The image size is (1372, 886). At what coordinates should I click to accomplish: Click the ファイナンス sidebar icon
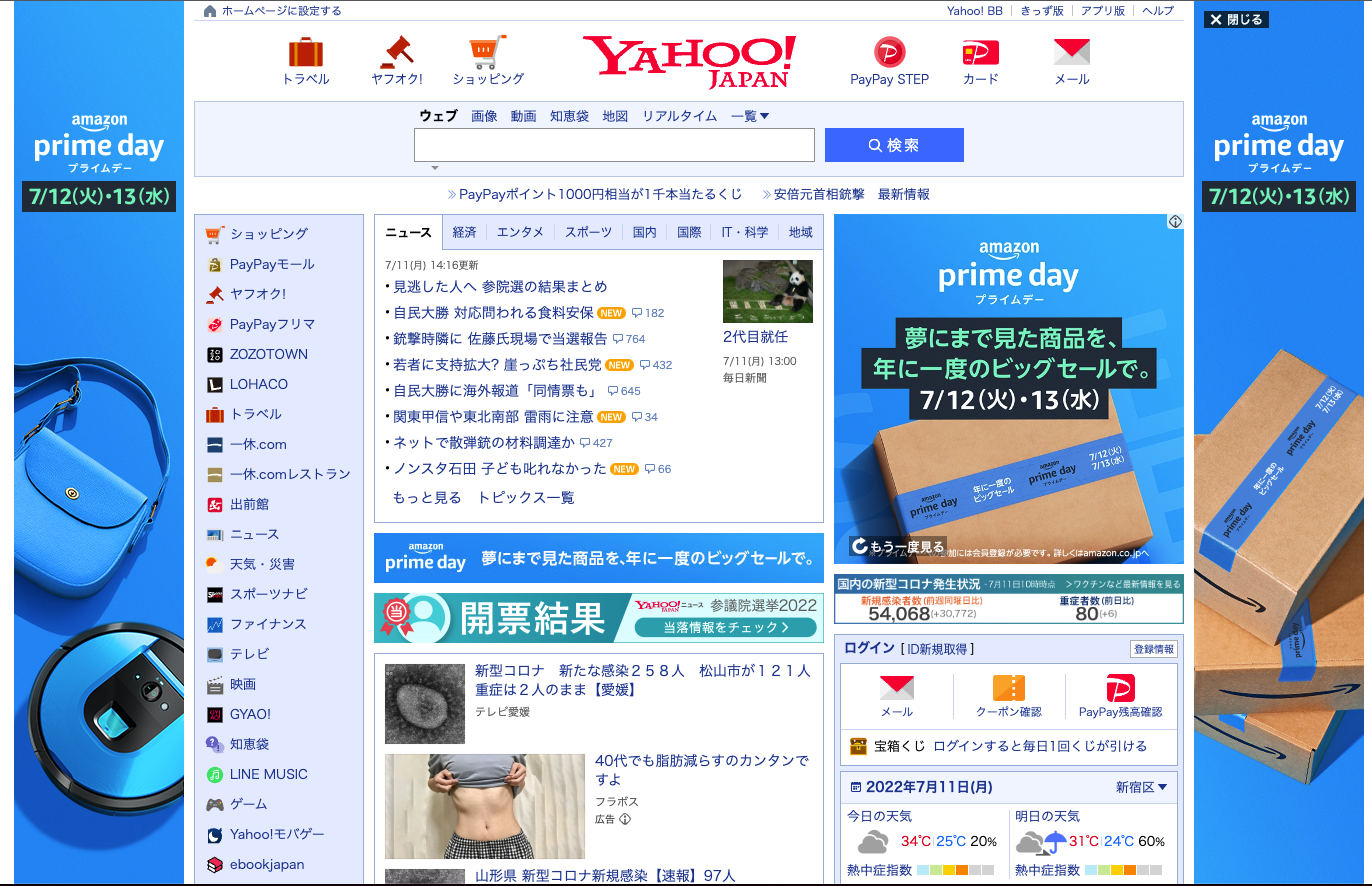tap(213, 624)
